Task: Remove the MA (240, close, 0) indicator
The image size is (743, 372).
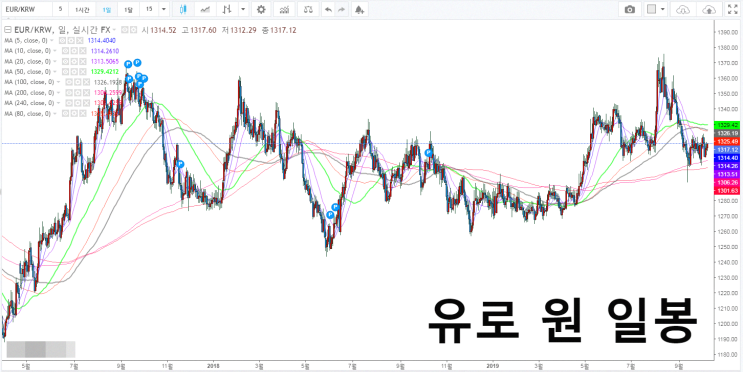Action: click(x=86, y=103)
